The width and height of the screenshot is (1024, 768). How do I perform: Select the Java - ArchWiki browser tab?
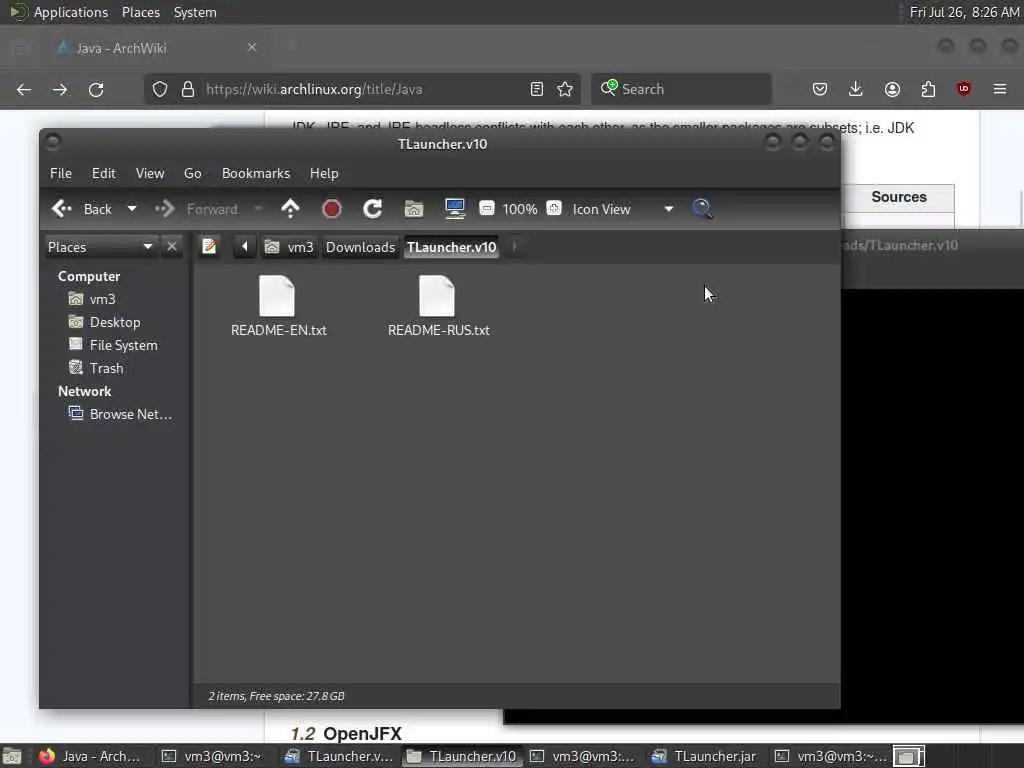point(157,48)
